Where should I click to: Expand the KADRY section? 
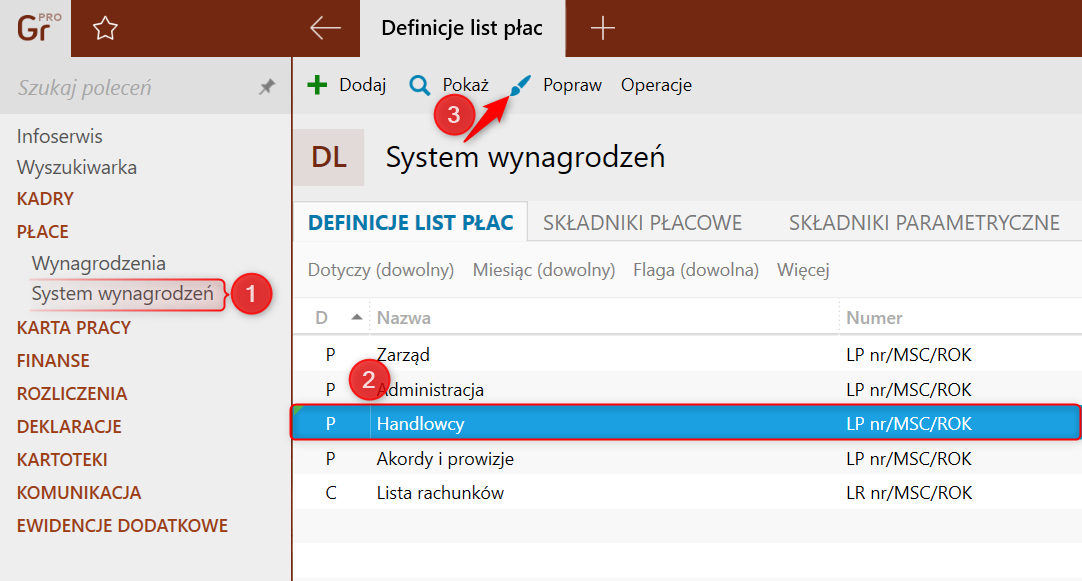tap(45, 199)
